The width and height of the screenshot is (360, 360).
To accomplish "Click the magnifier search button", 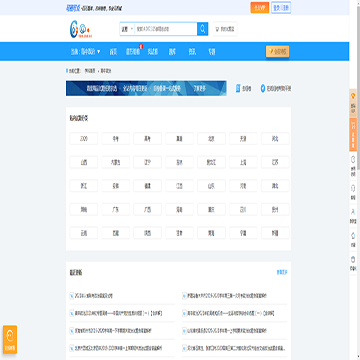I will click(202, 29).
